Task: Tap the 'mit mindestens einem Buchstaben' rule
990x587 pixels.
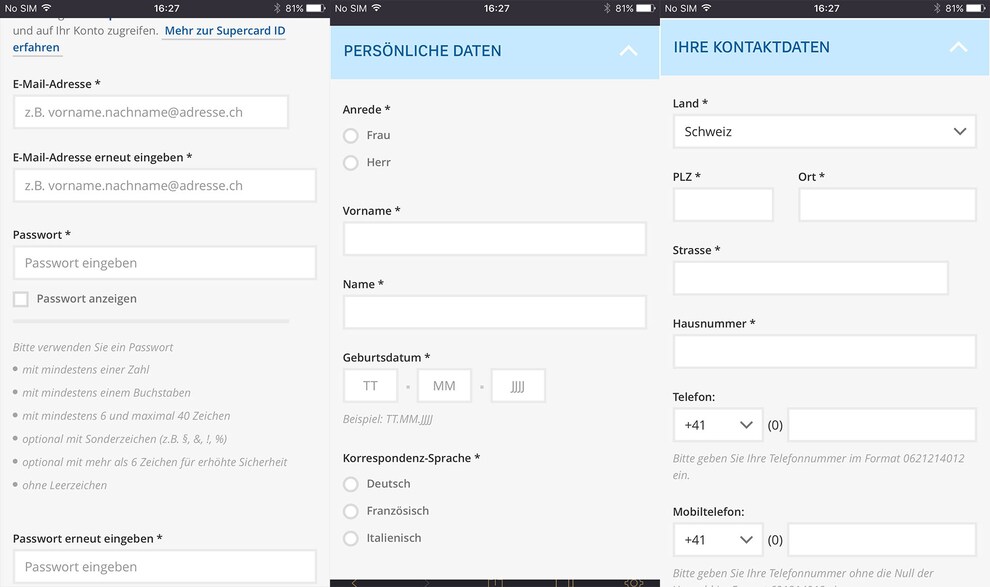Action: [x=106, y=393]
